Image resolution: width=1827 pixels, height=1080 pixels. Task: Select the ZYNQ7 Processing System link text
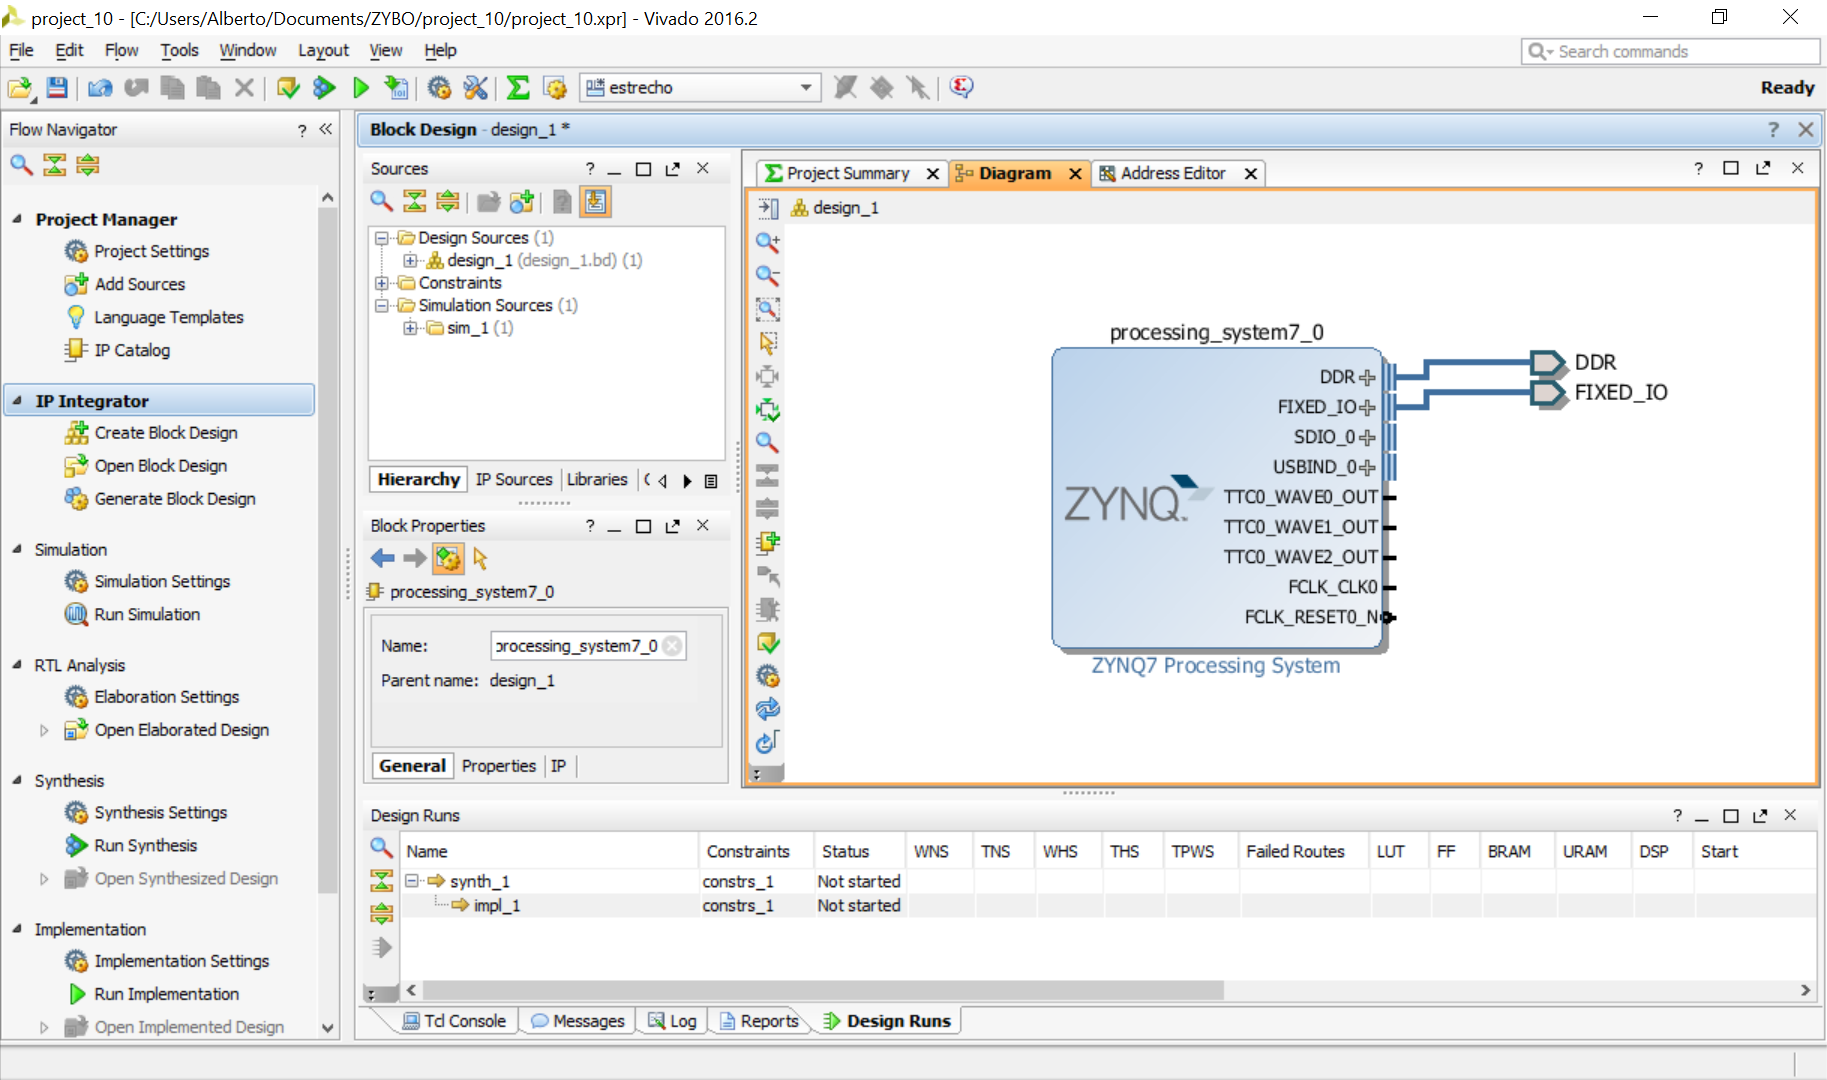(x=1215, y=665)
